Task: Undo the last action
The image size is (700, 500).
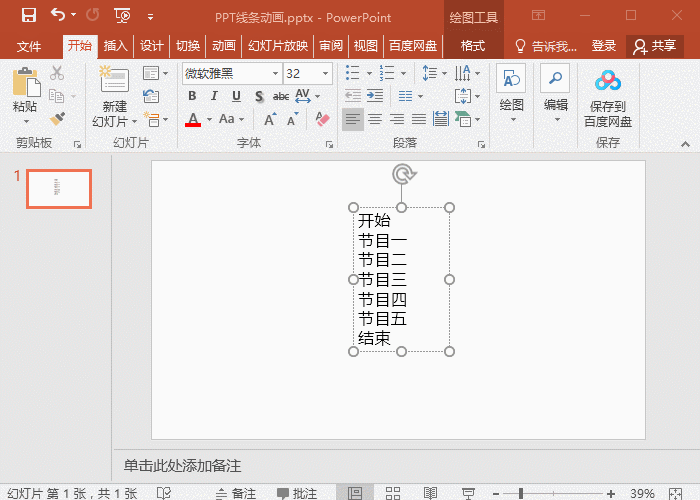Action: pos(58,15)
